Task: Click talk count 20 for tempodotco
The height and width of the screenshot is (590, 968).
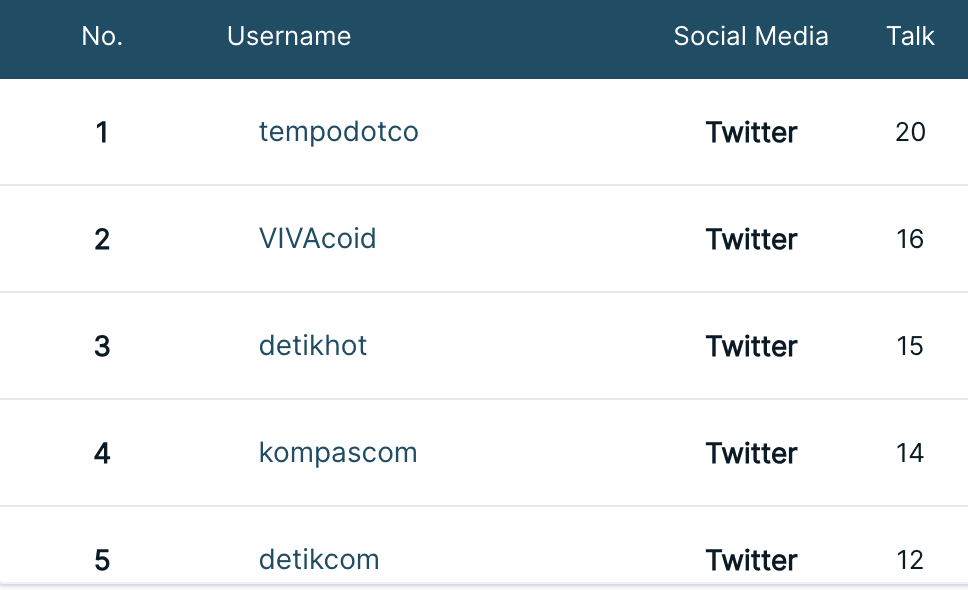Action: pyautogui.click(x=911, y=132)
